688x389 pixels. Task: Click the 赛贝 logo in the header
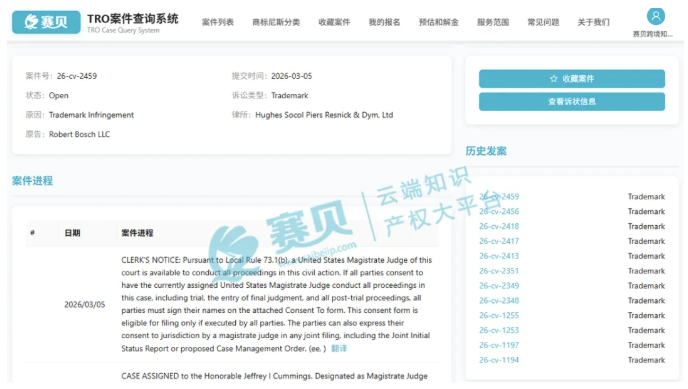(46, 22)
